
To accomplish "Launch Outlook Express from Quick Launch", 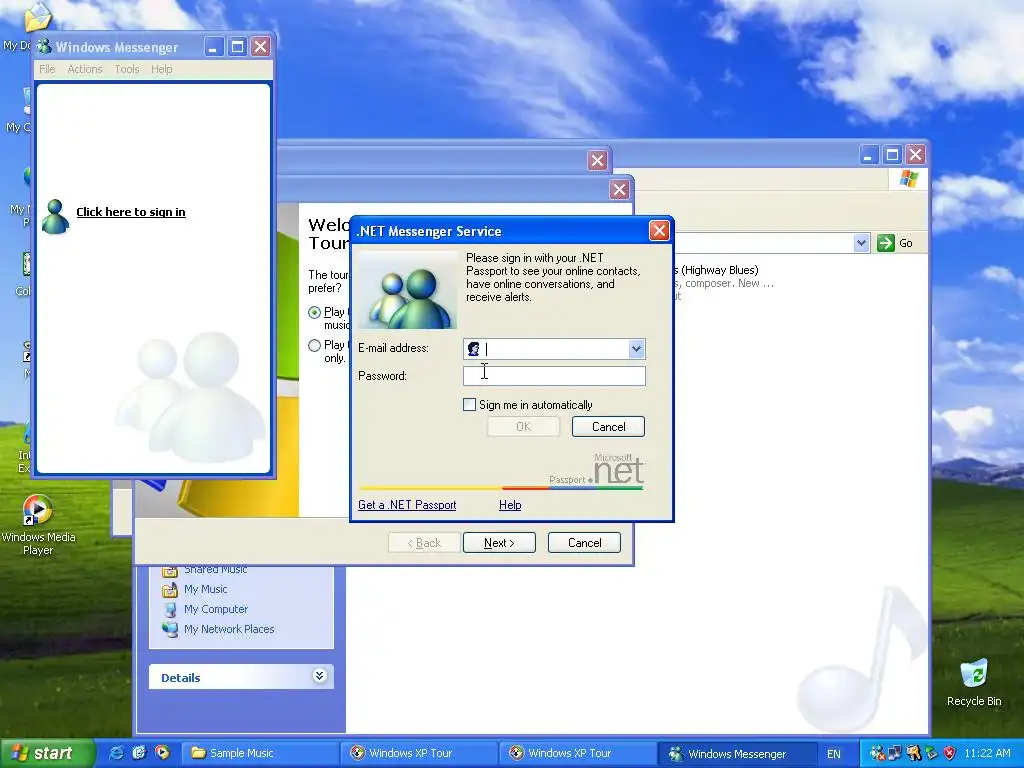I will 139,753.
